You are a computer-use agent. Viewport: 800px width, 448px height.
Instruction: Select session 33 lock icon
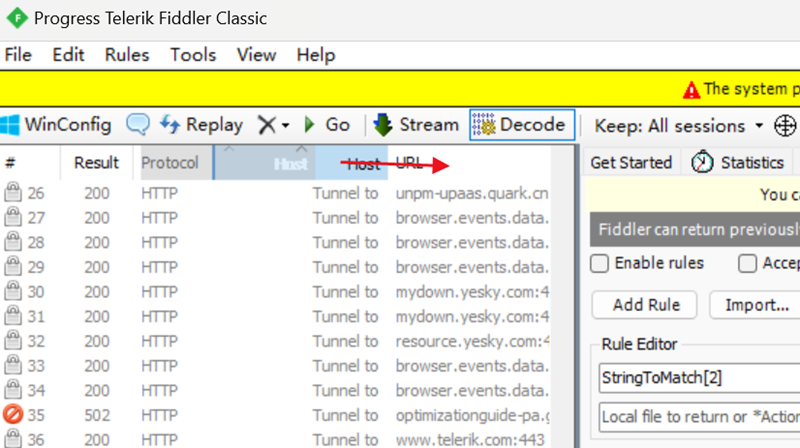click(x=13, y=365)
